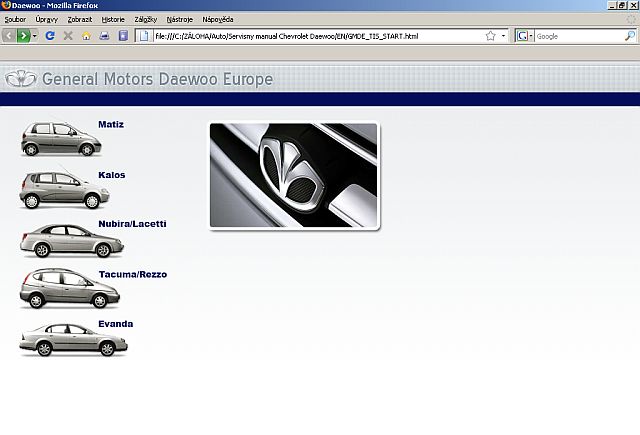Open the Záložky menu

click(x=146, y=19)
